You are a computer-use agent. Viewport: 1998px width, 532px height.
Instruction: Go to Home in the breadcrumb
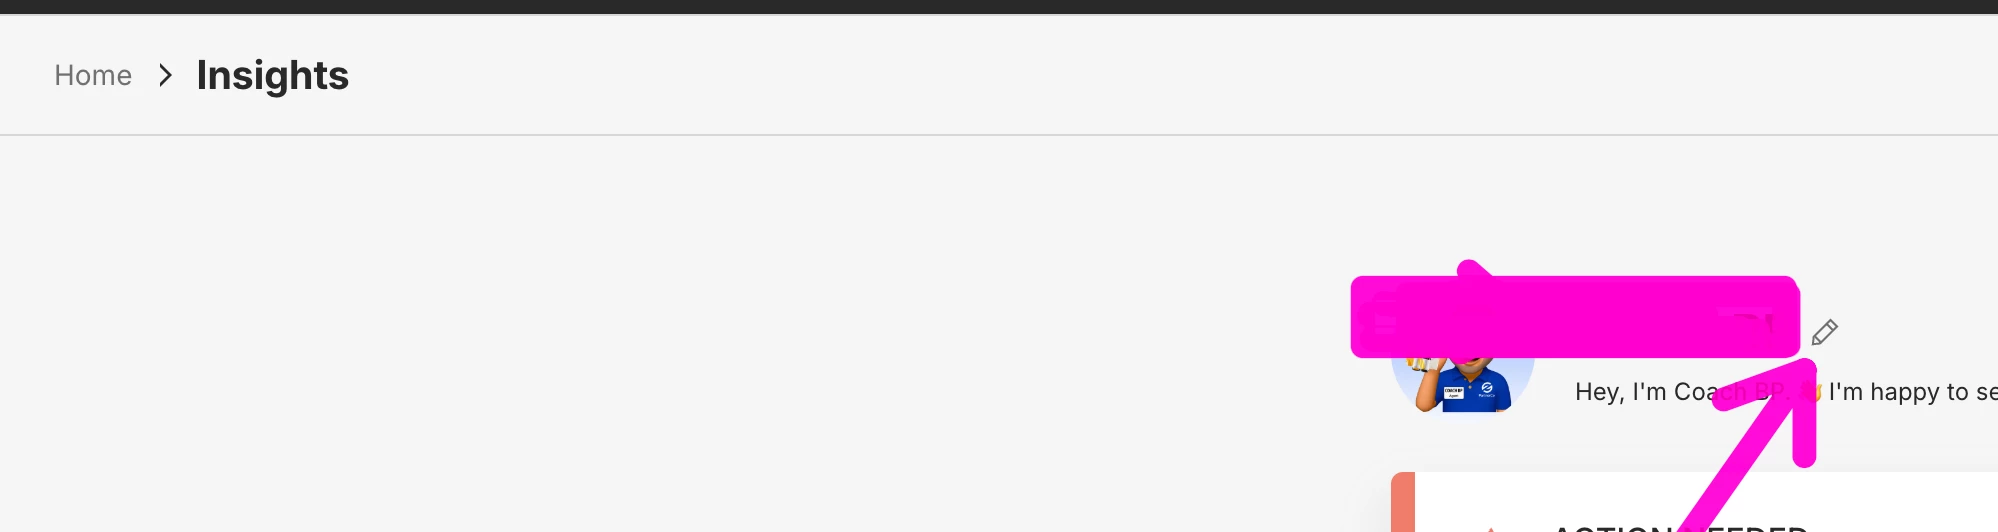tap(93, 75)
